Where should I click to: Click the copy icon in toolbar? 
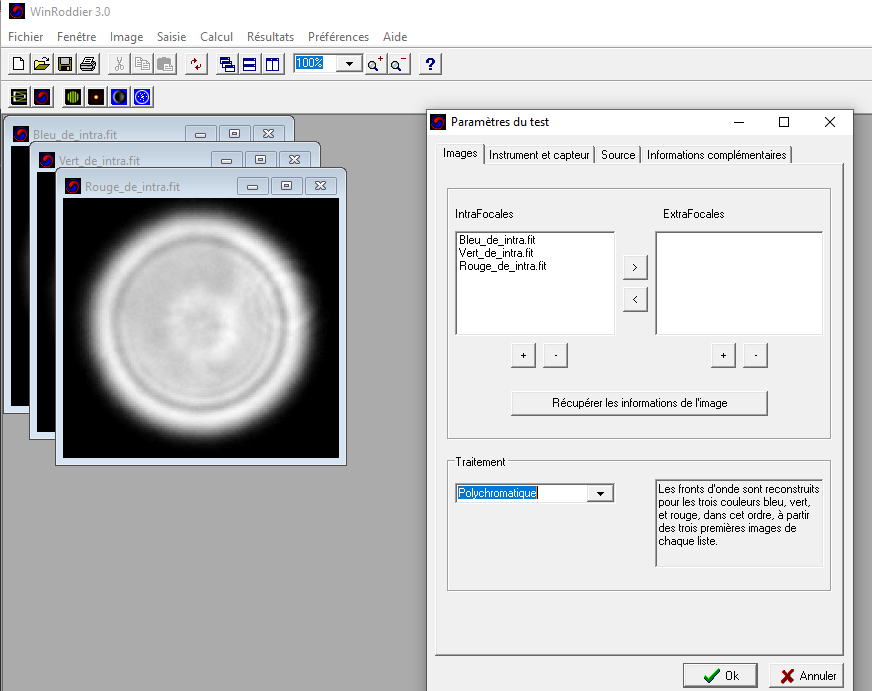pos(142,64)
